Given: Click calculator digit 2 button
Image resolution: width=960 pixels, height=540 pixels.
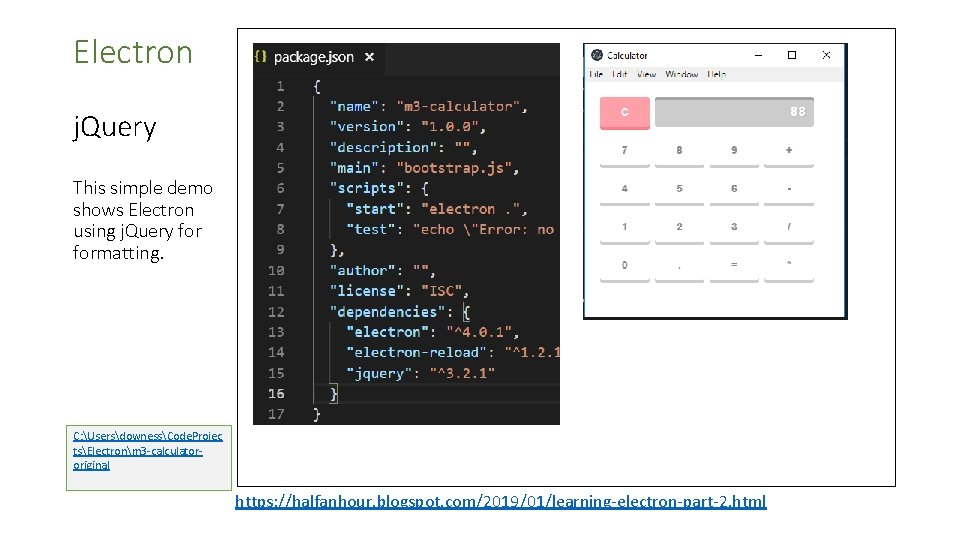Looking at the screenshot, I should [679, 228].
